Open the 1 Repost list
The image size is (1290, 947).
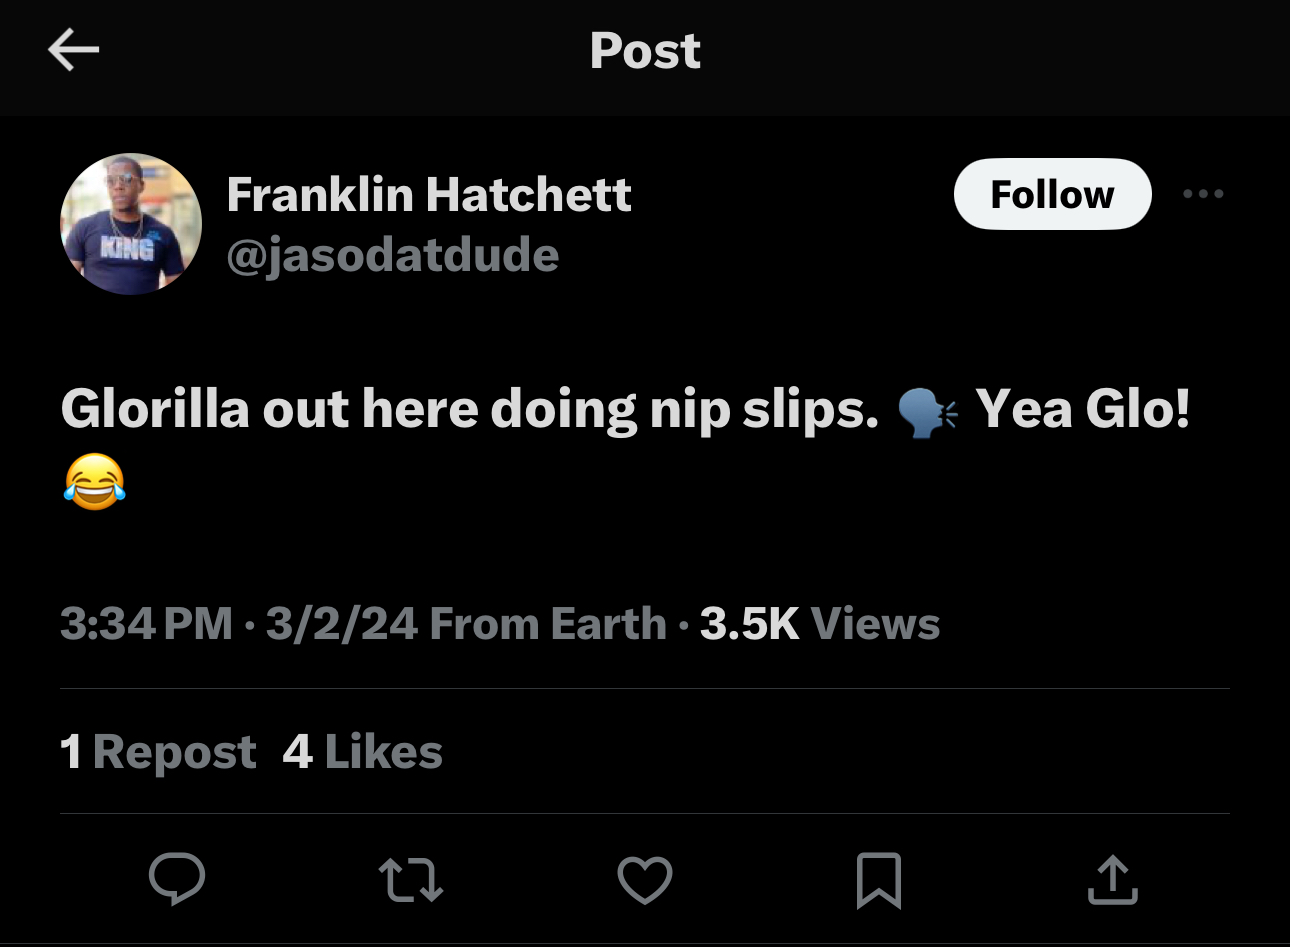point(158,752)
